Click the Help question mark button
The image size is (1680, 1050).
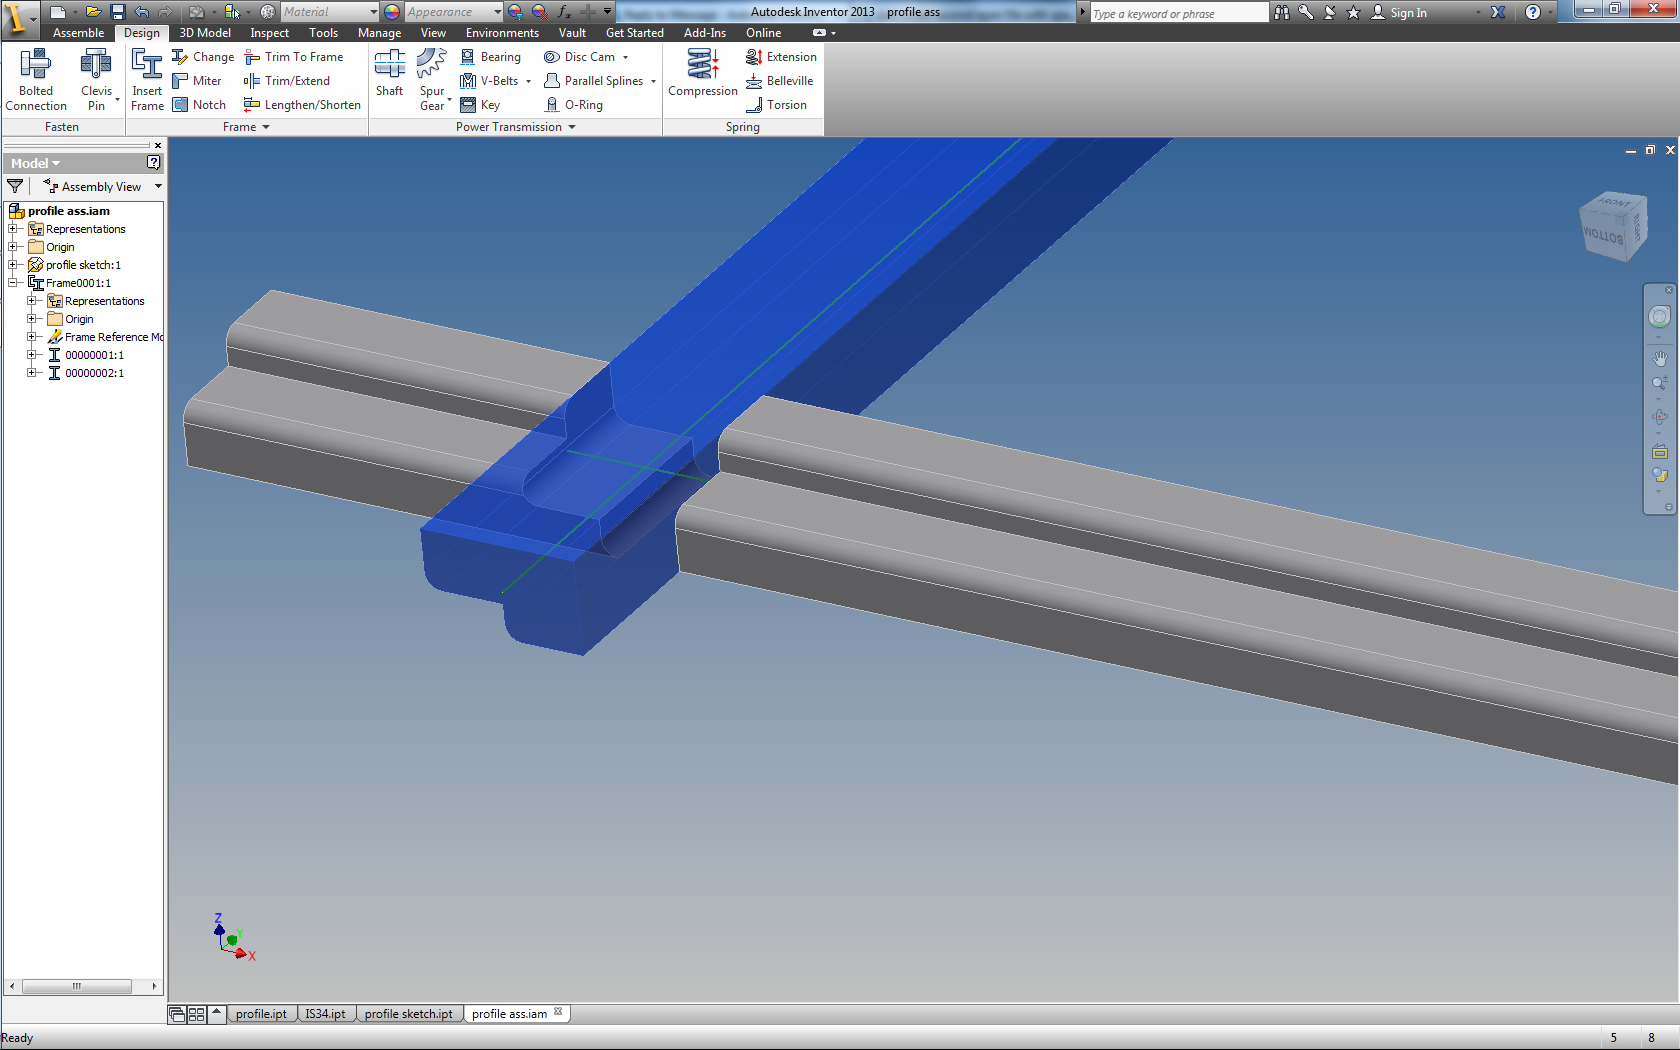[x=1532, y=13]
